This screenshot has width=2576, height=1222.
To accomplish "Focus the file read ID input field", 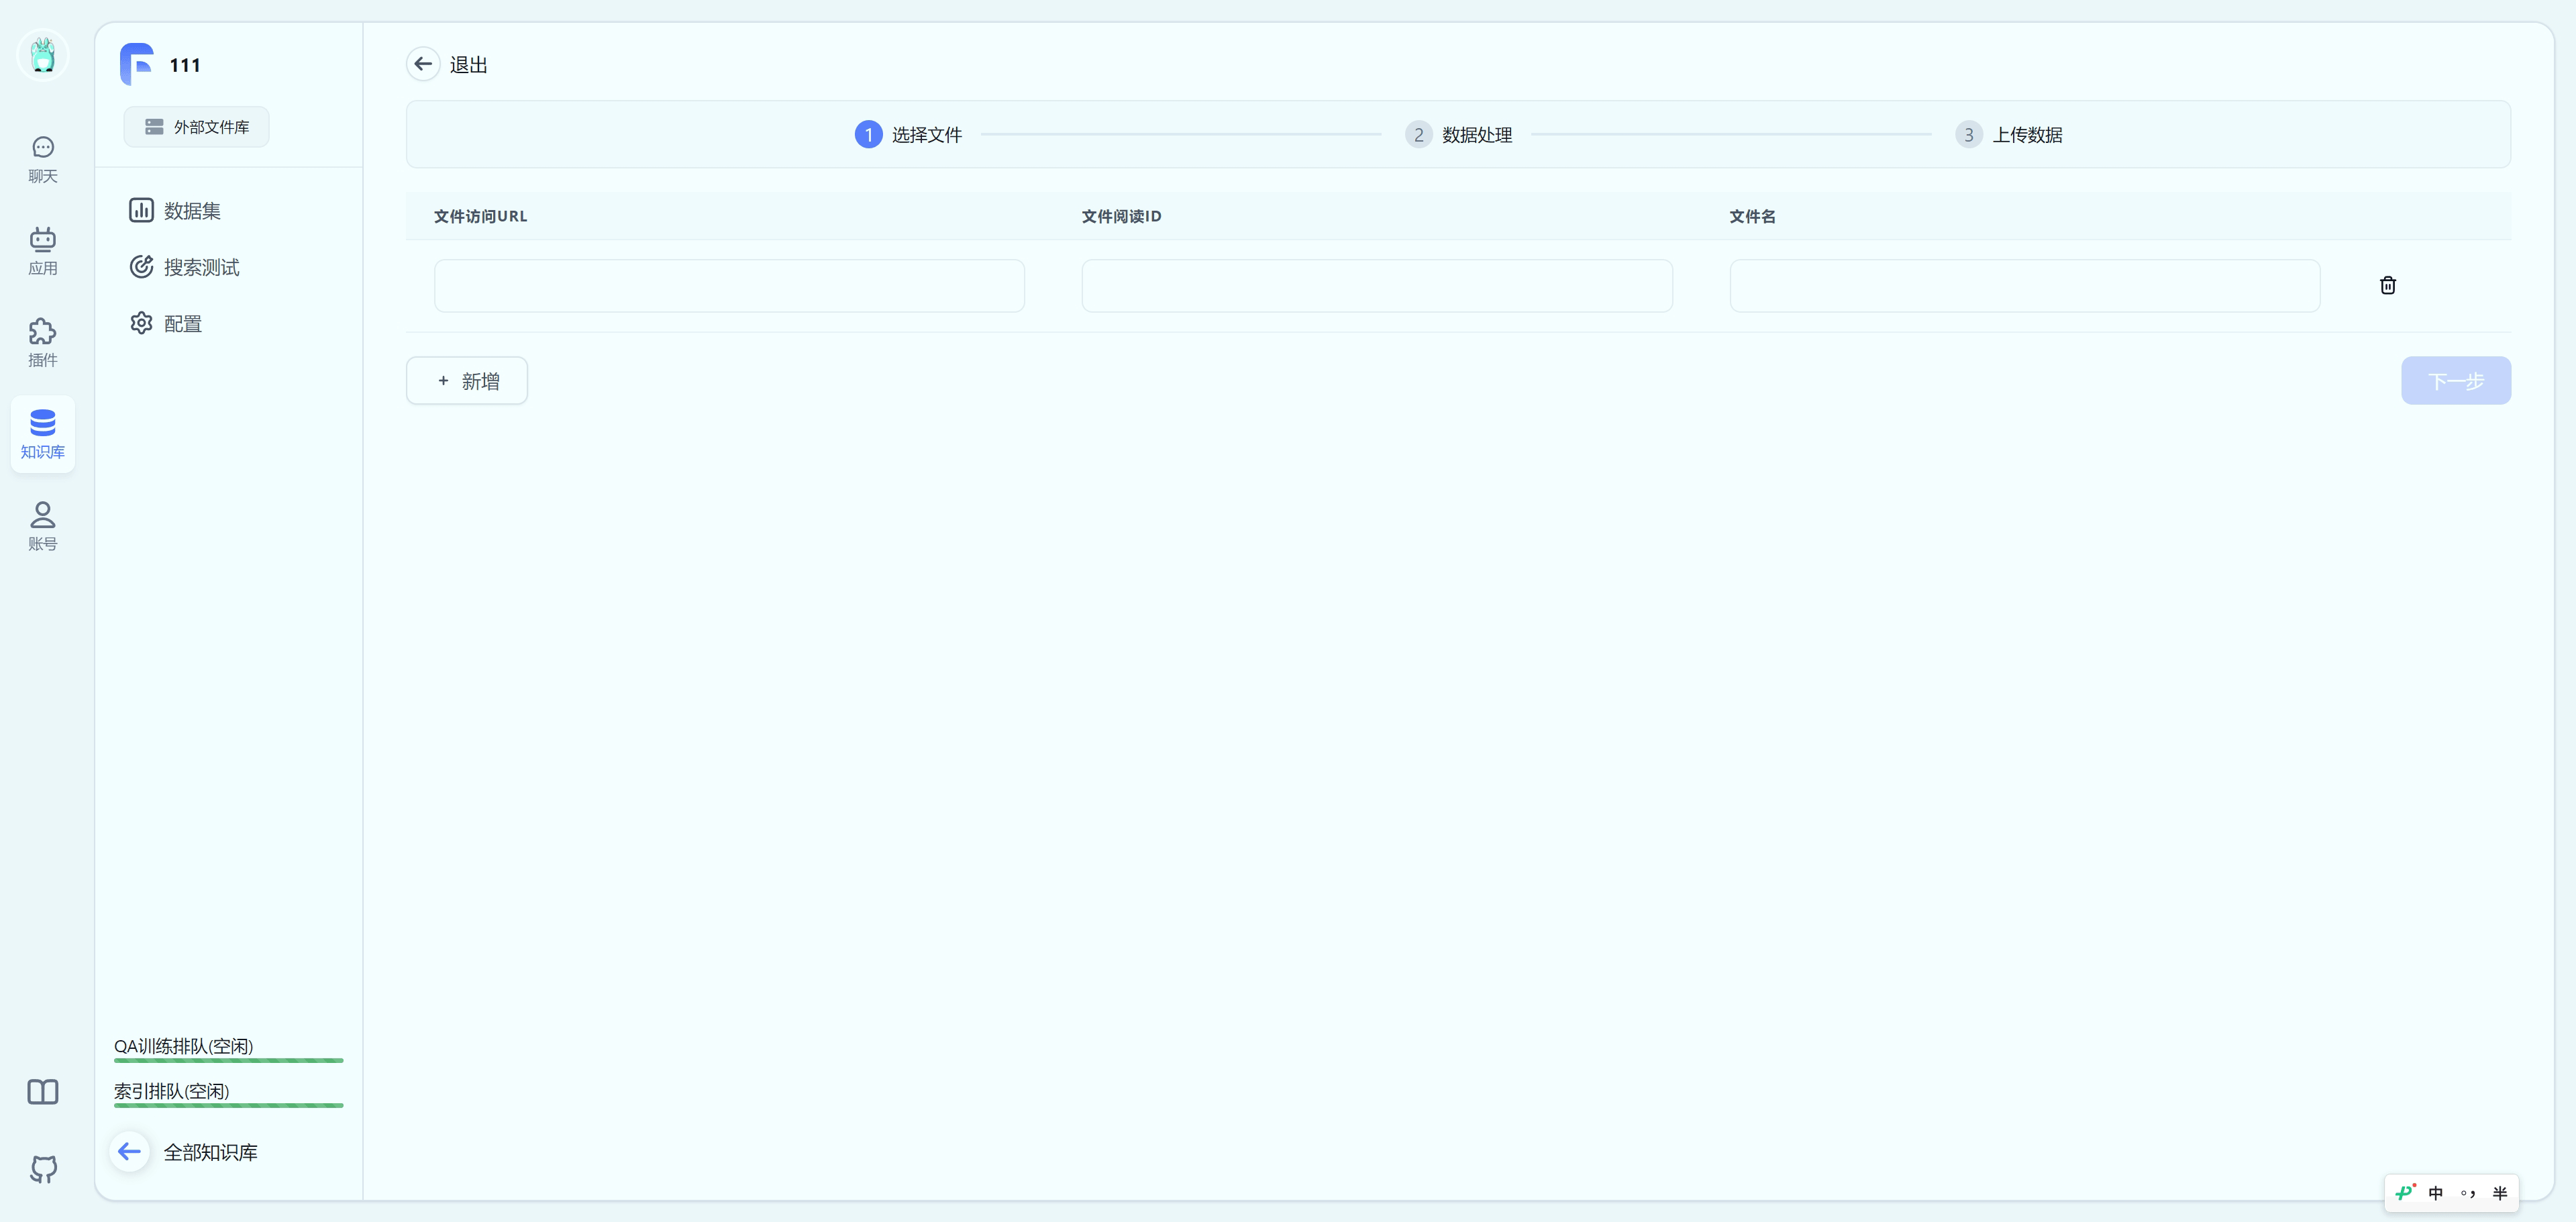I will point(1376,286).
